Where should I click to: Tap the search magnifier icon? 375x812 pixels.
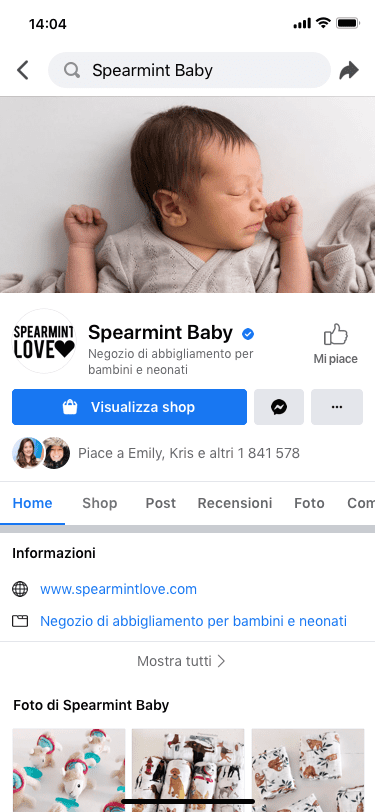[72, 70]
